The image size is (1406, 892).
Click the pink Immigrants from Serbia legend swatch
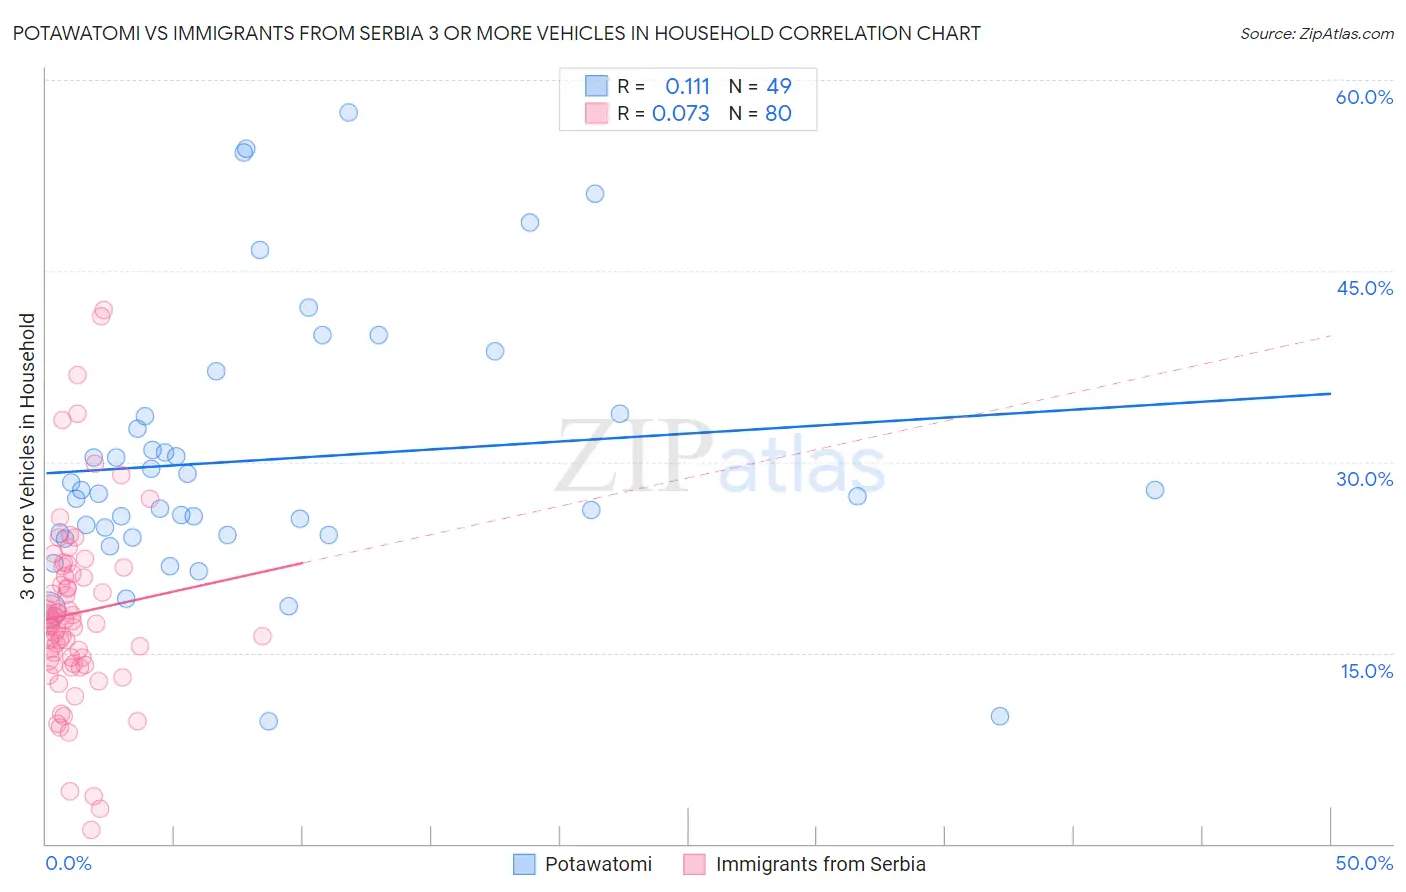pos(694,864)
